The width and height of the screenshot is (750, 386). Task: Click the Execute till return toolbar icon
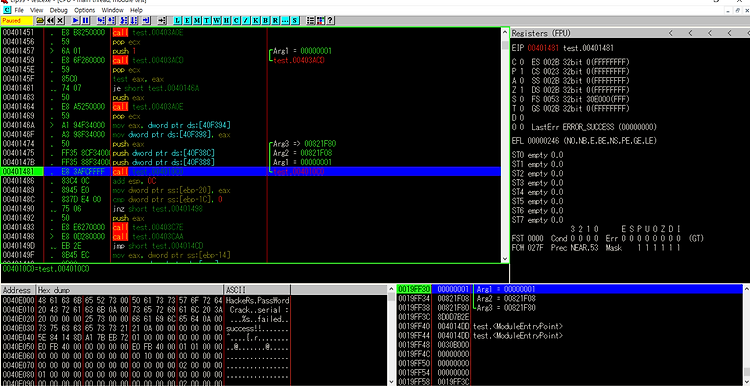pyautogui.click(x=146, y=21)
